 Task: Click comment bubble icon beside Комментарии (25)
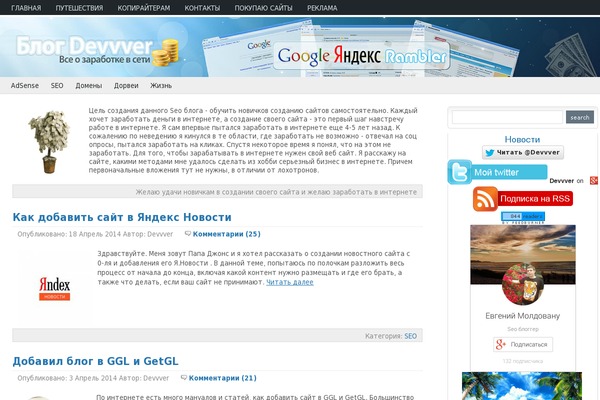(x=188, y=233)
